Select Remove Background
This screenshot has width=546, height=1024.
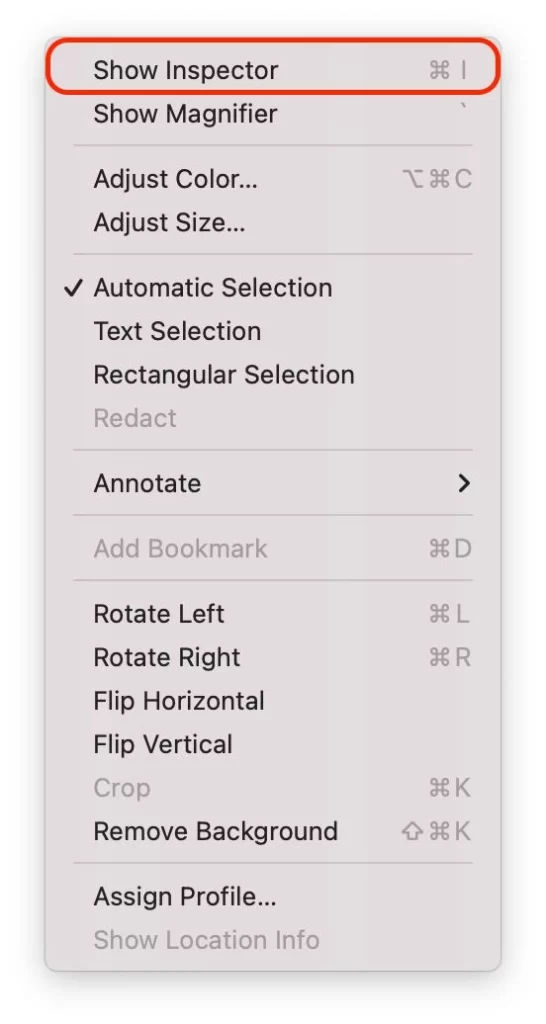point(273,831)
